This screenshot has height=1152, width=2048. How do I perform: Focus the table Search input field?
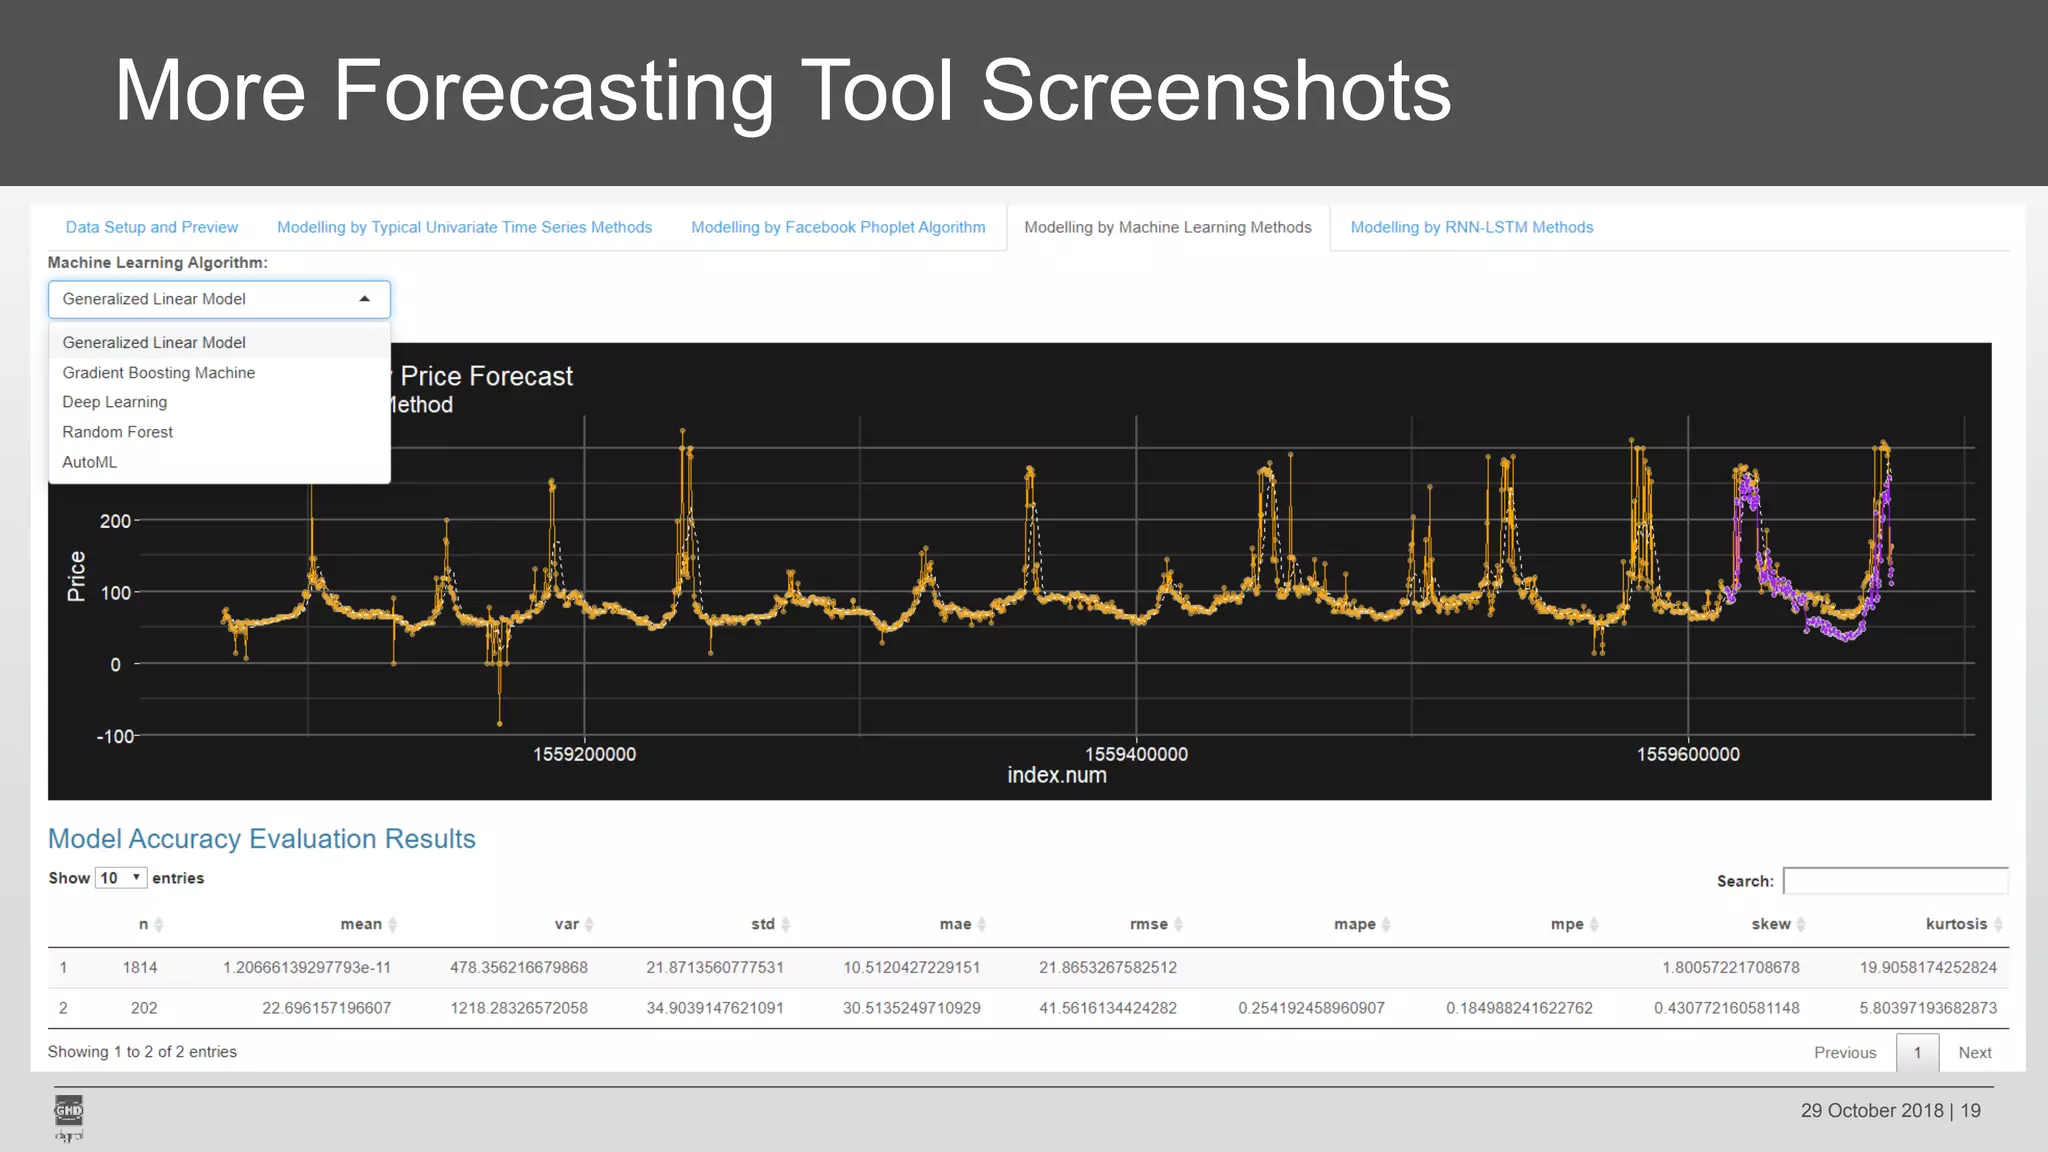(1895, 881)
